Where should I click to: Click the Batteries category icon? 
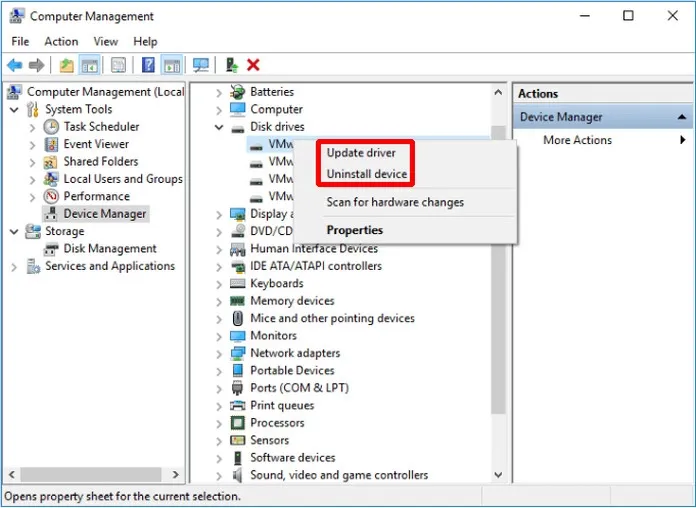pos(237,92)
